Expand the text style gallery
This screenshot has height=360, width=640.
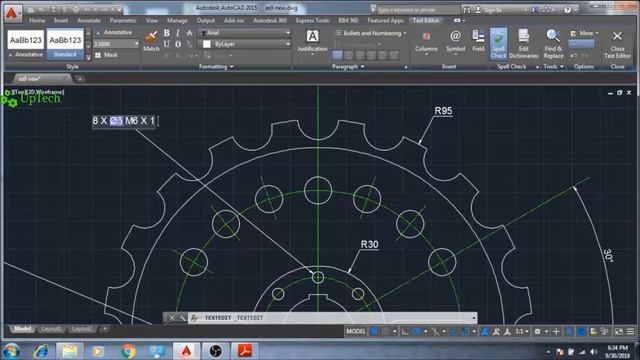tap(88, 58)
